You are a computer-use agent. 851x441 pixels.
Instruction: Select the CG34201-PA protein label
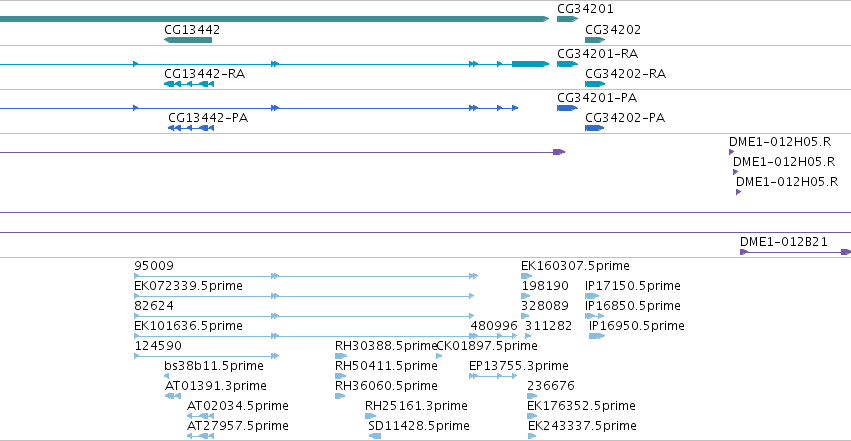point(597,98)
